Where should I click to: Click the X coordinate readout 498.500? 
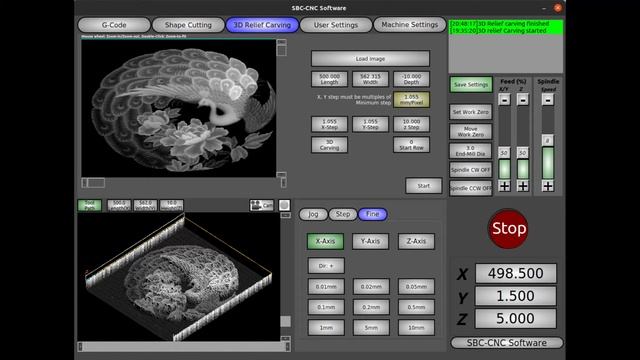pos(516,273)
